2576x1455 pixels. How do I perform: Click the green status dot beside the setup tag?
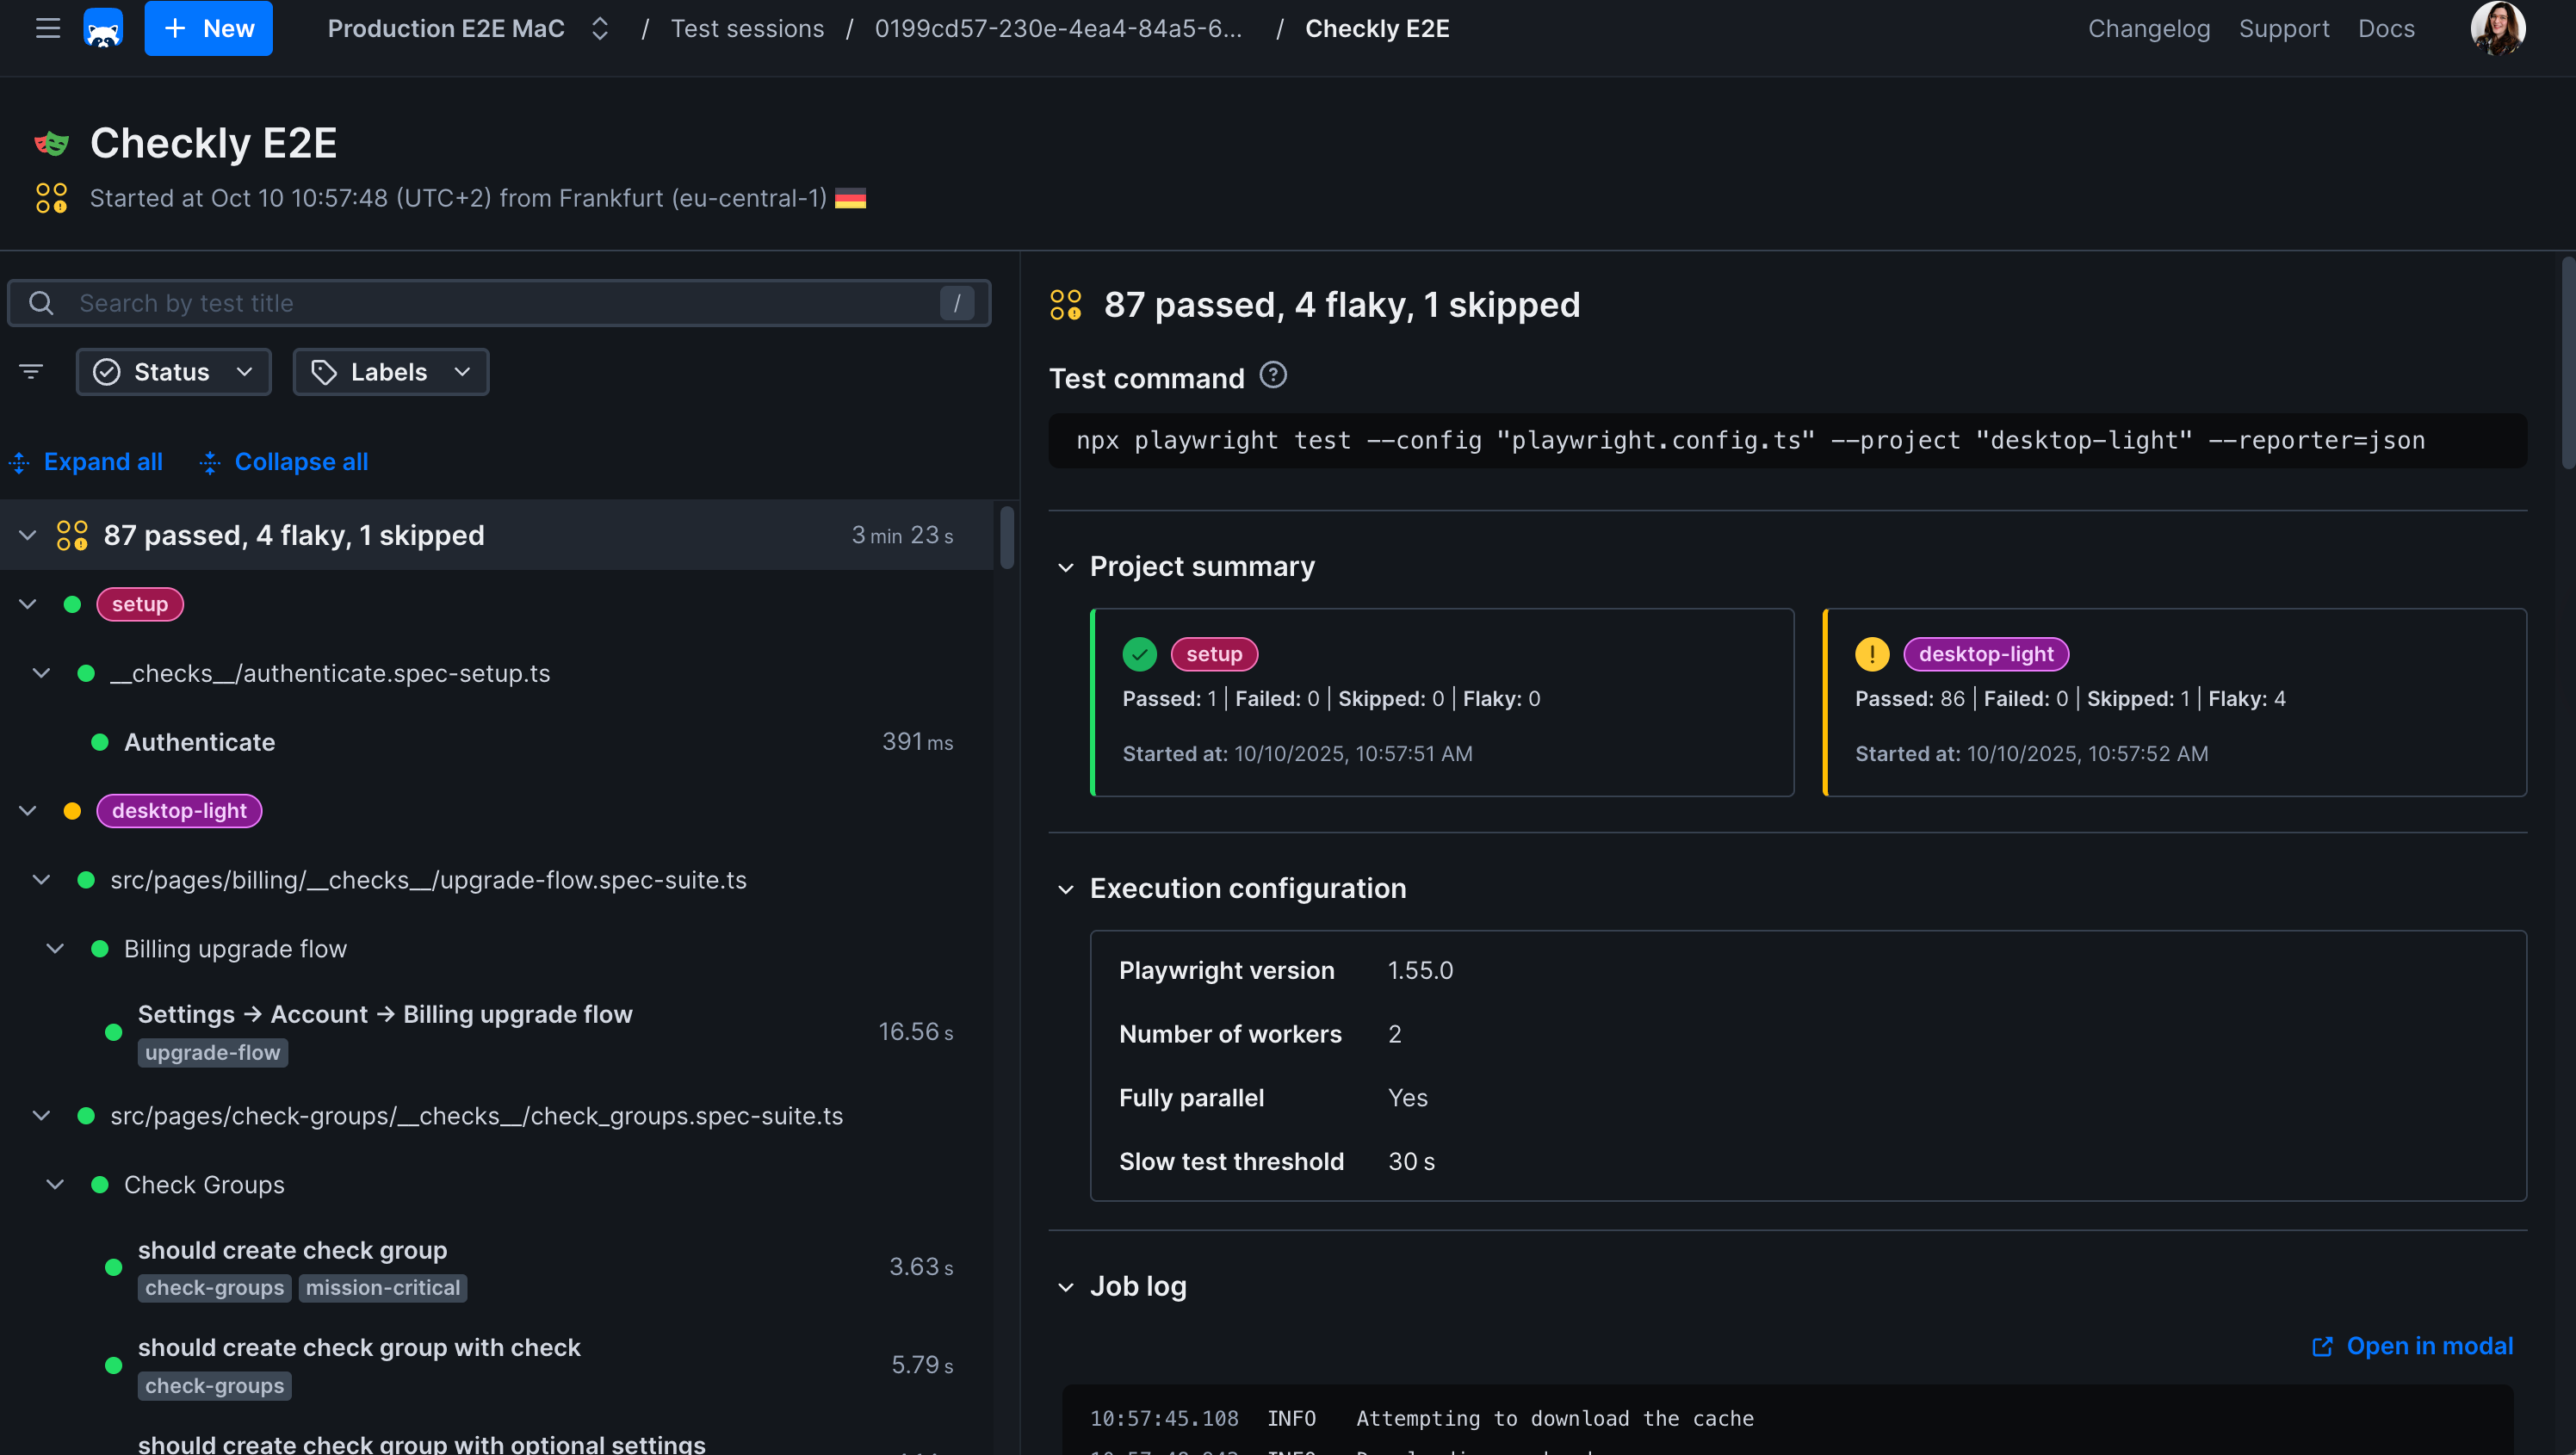pos(72,604)
